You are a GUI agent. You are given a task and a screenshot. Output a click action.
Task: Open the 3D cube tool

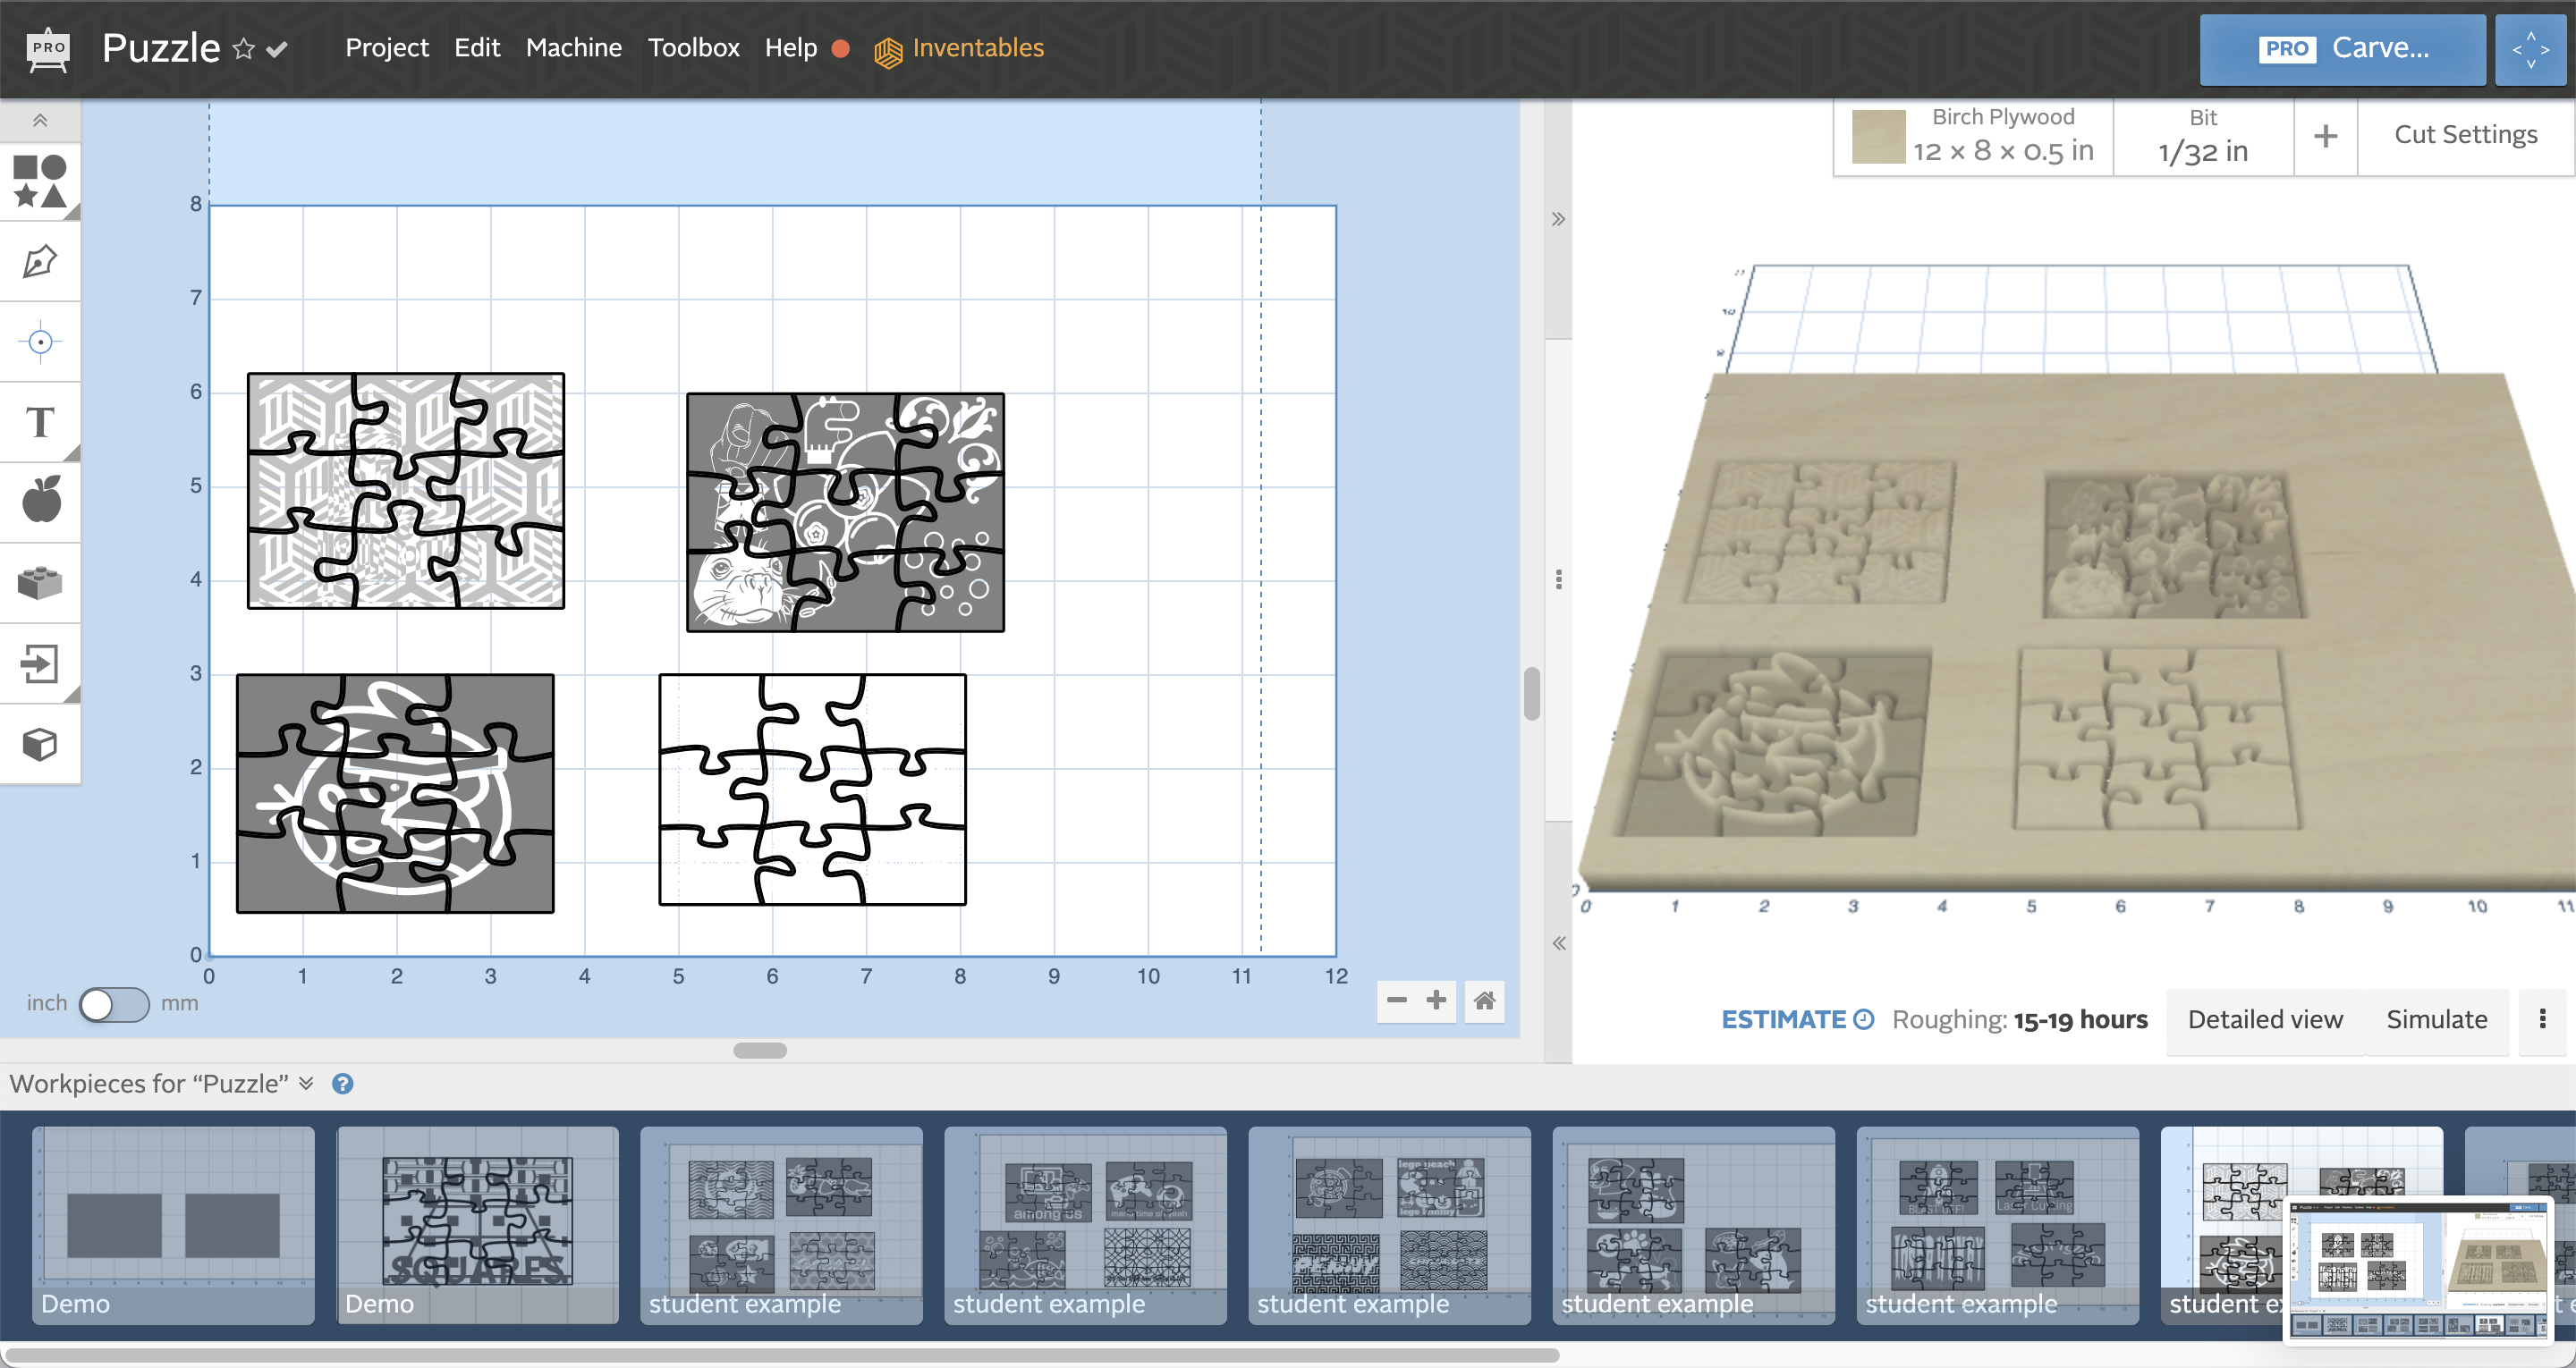(40, 744)
